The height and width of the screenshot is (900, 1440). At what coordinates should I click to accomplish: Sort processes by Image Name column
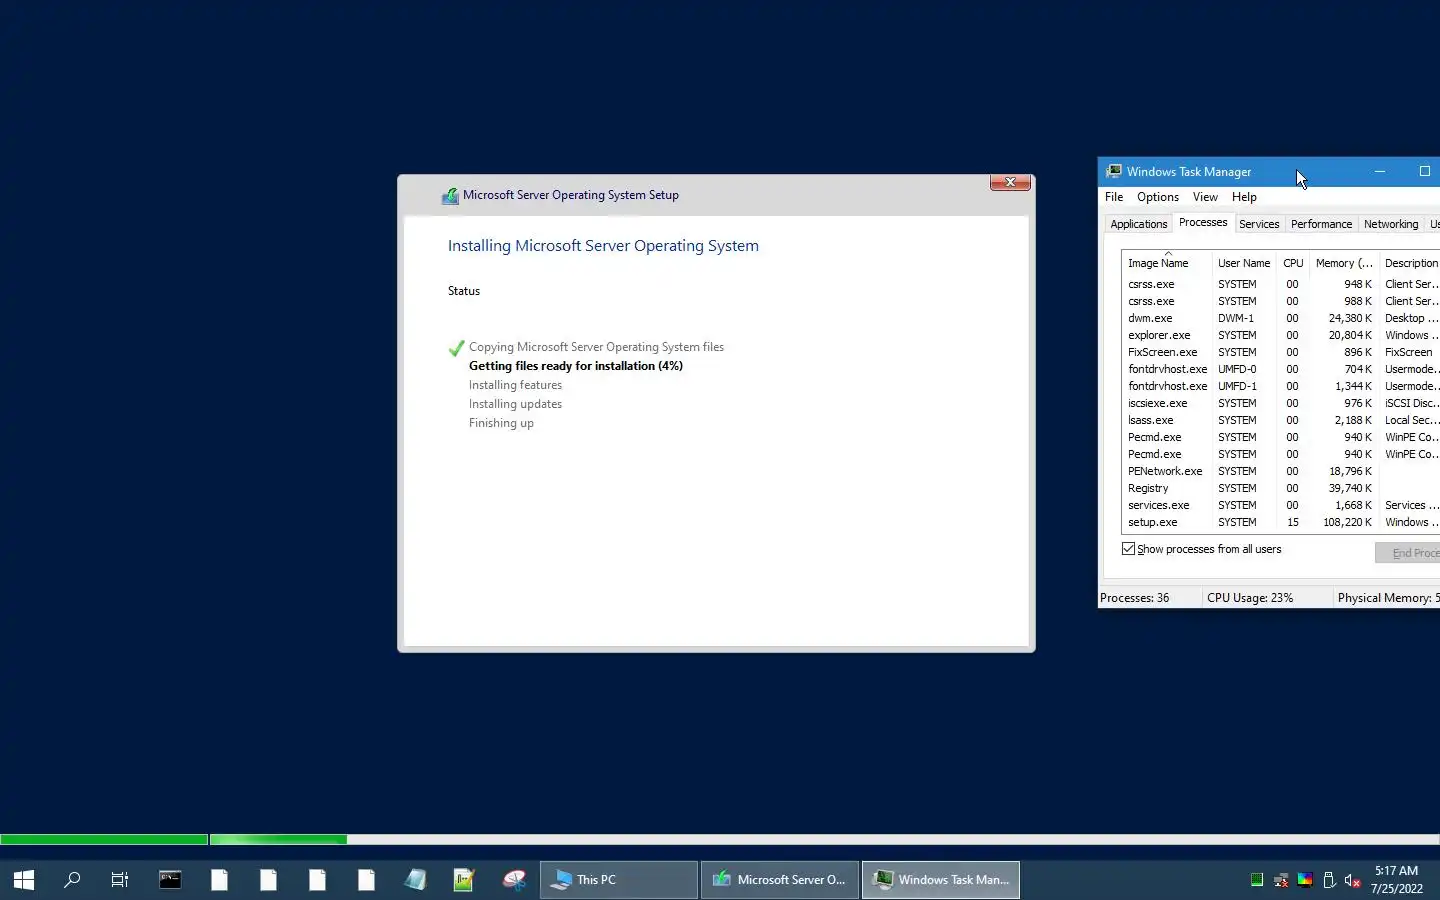pos(1167,263)
